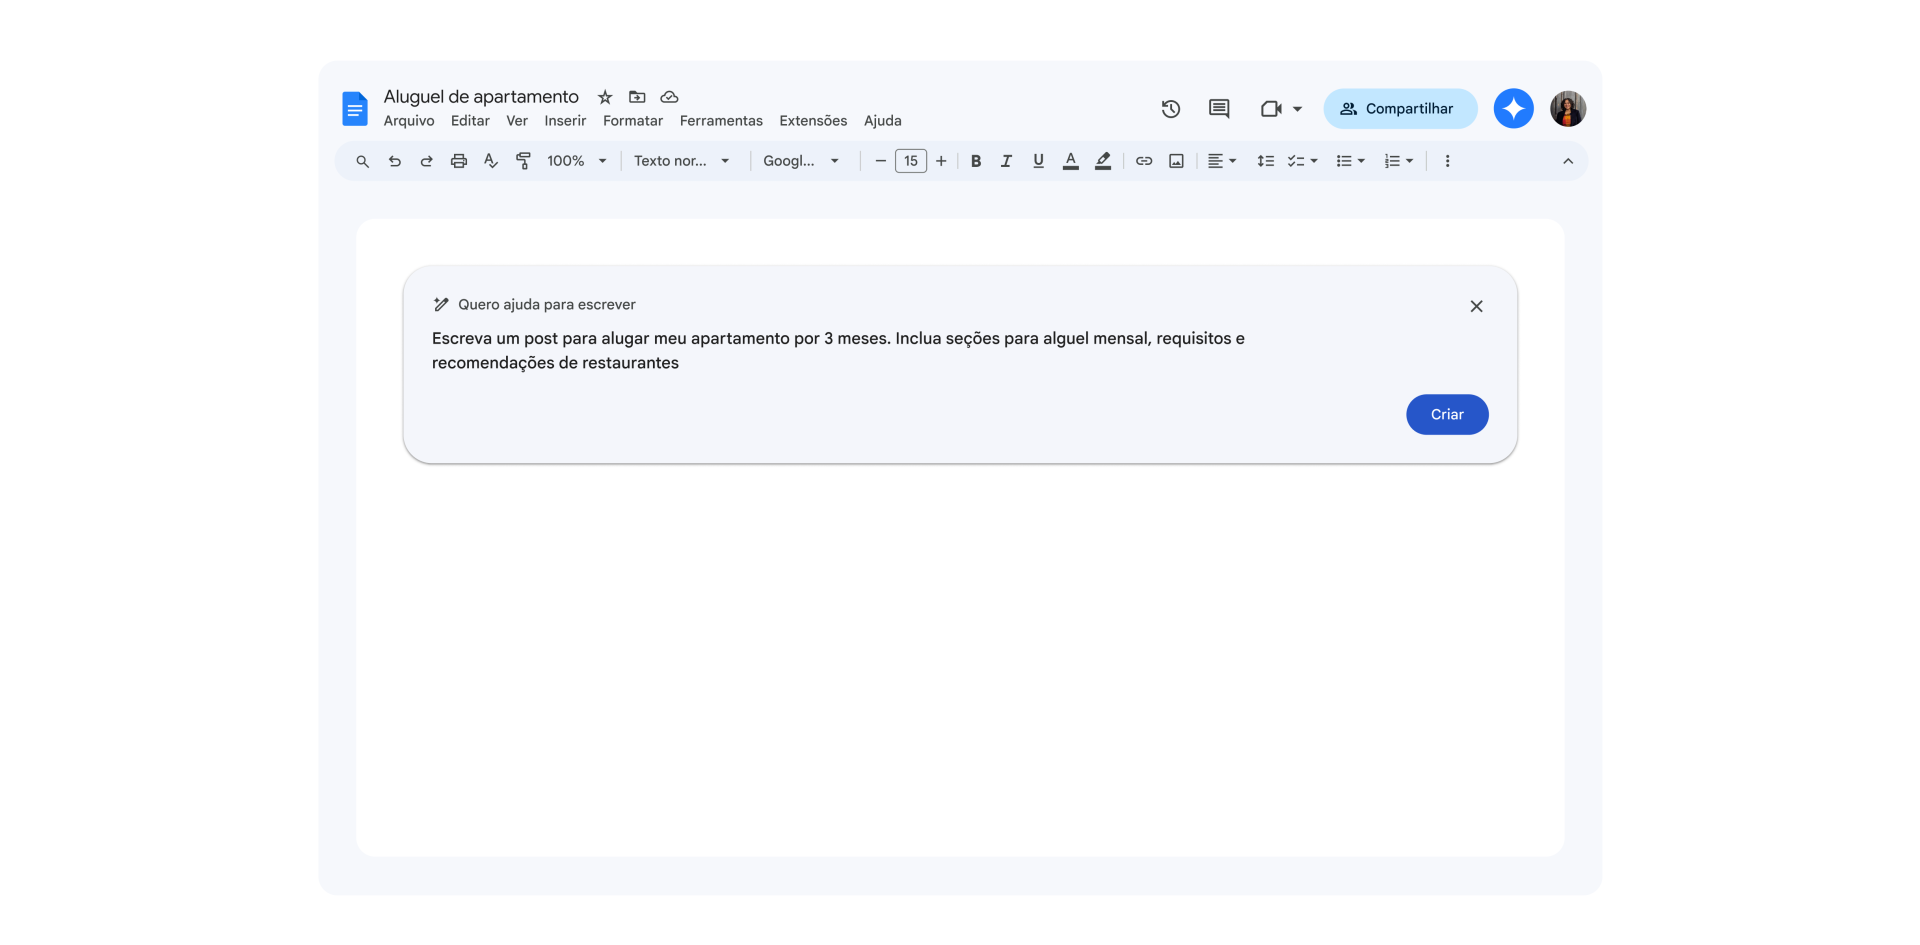Select the paint format roller tool

point(523,161)
